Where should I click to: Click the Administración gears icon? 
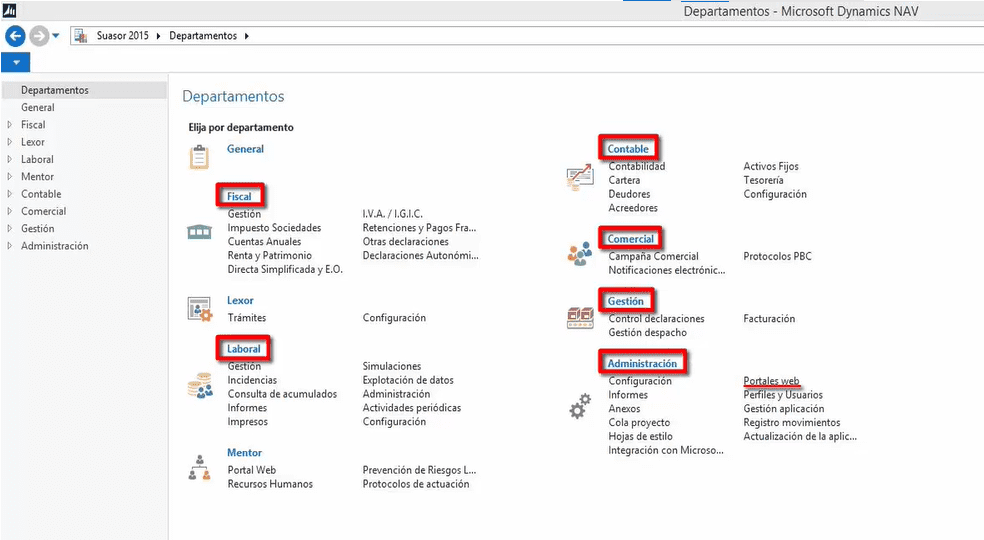point(580,406)
